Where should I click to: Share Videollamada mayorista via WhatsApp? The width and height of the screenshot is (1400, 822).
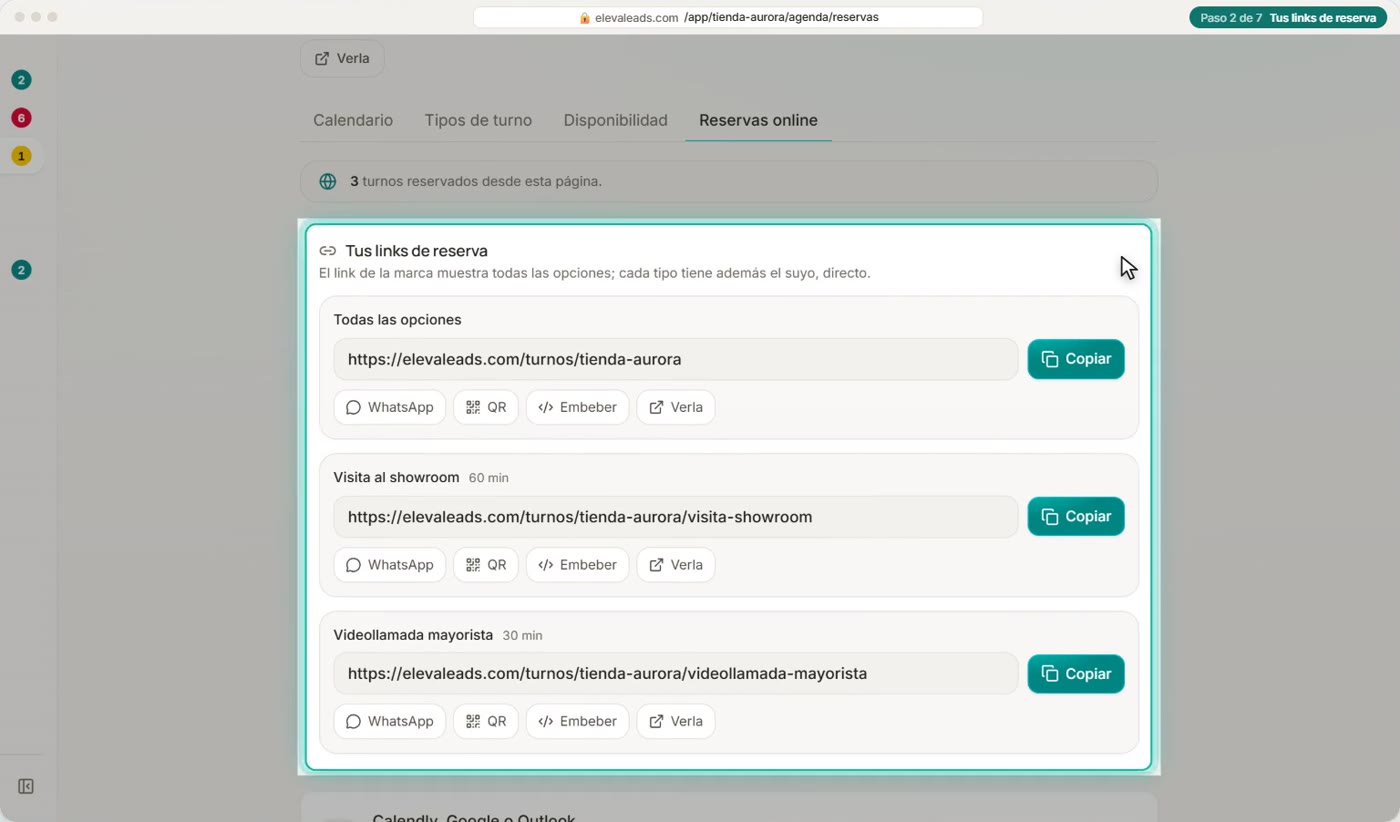point(389,721)
